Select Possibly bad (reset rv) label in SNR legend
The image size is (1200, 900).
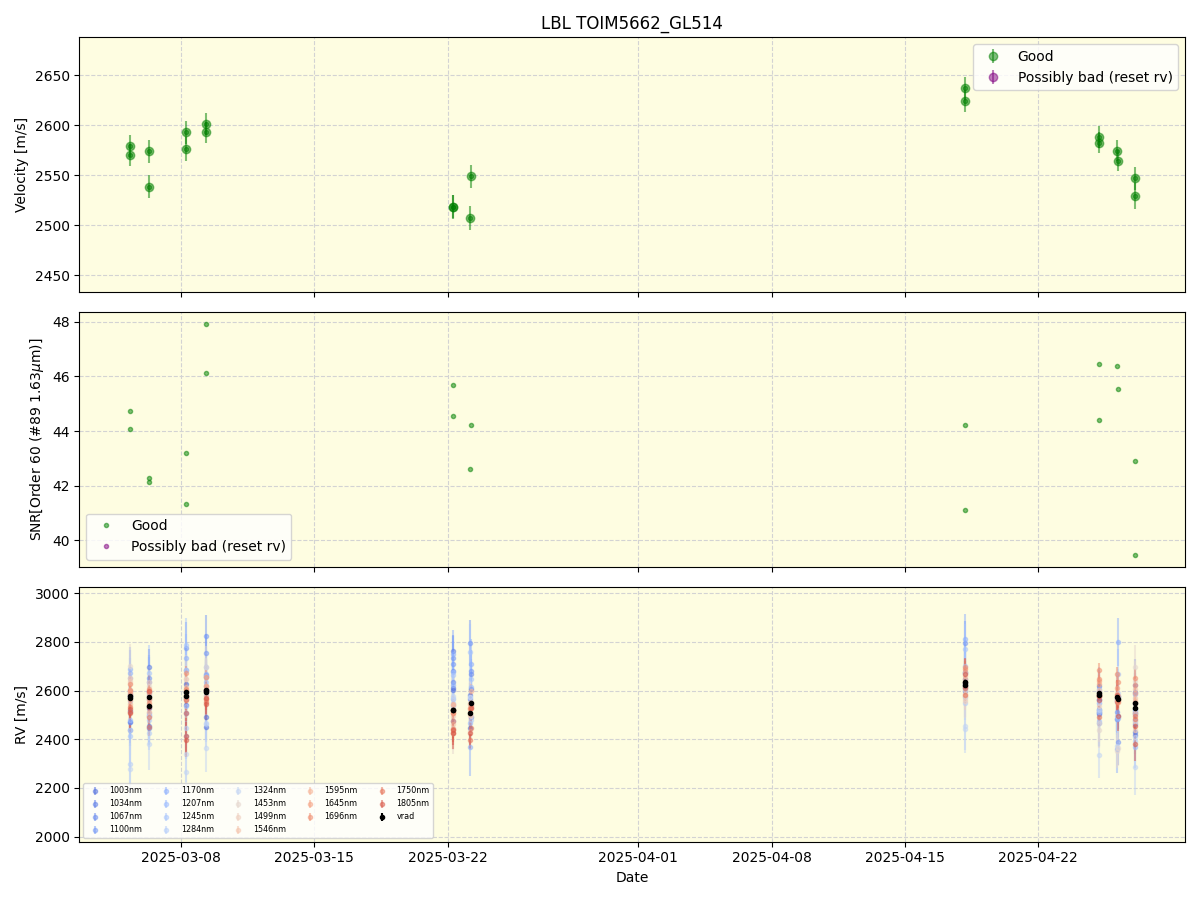click(208, 546)
